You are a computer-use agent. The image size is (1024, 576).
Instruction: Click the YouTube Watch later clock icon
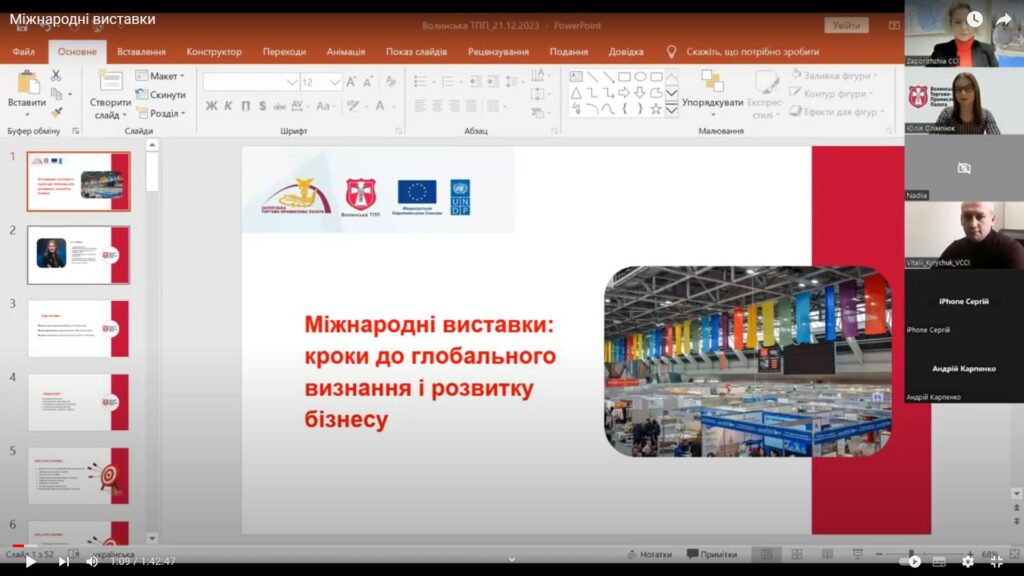(x=974, y=20)
